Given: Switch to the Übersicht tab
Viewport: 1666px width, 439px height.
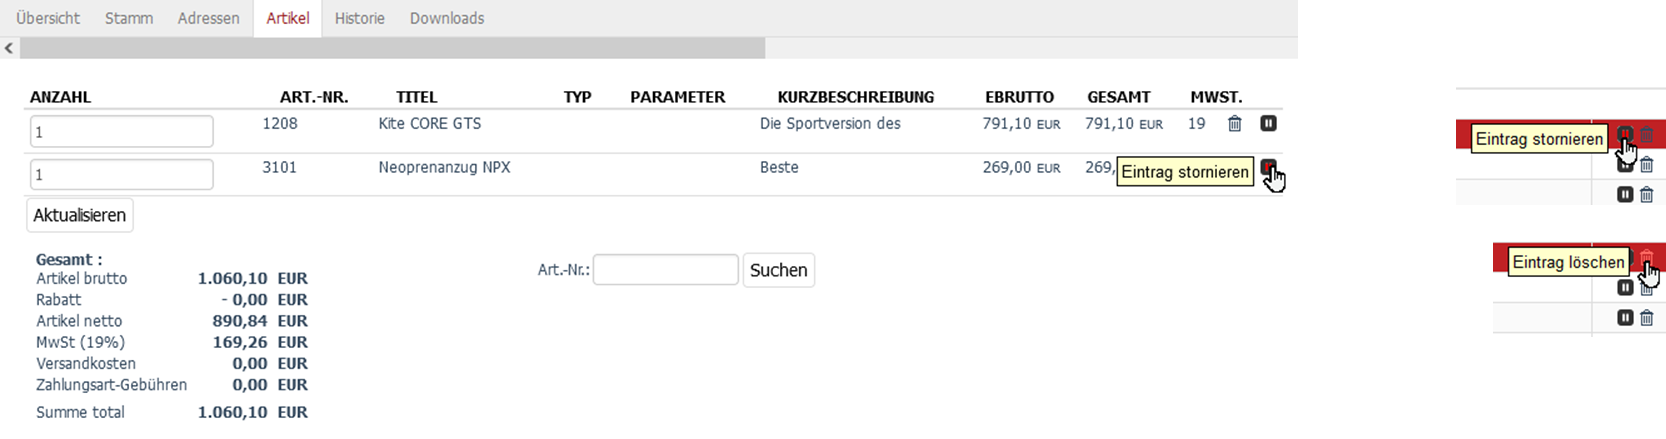Looking at the screenshot, I should [48, 18].
